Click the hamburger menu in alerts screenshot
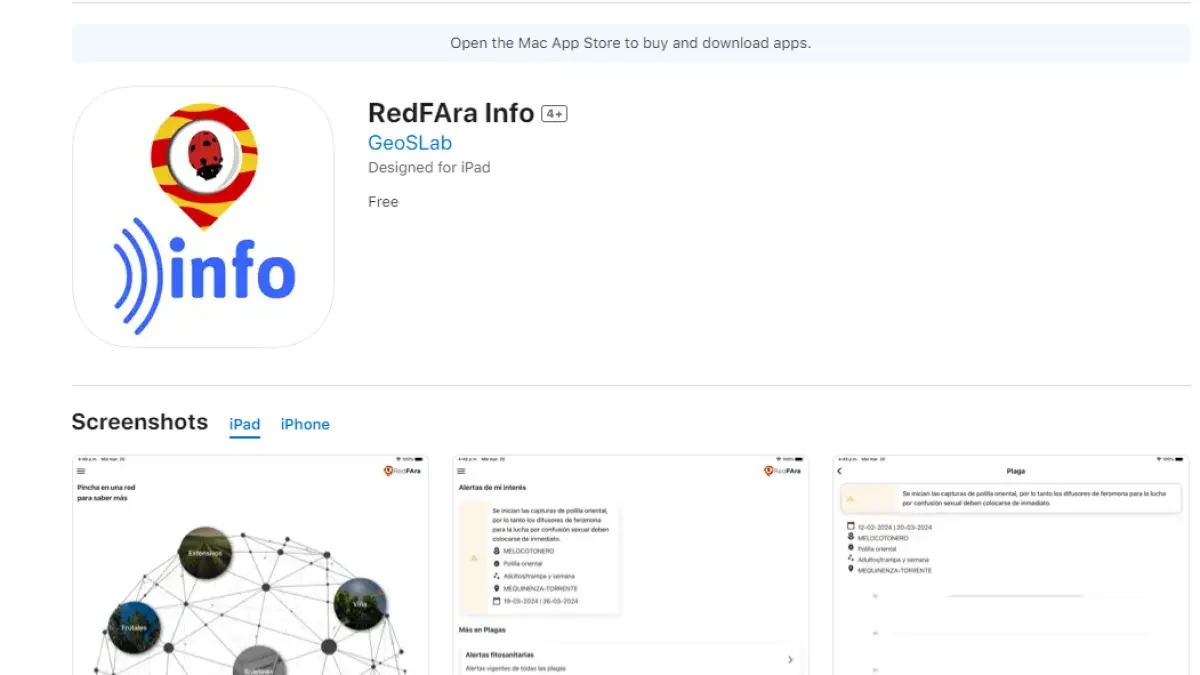Screen dimensions: 1200x675 coord(461,471)
